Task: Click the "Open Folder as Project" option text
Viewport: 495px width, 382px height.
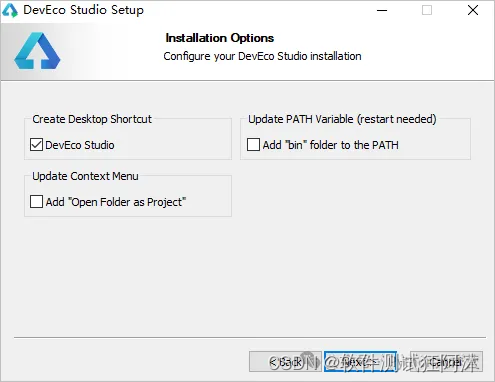Action: tap(127, 202)
